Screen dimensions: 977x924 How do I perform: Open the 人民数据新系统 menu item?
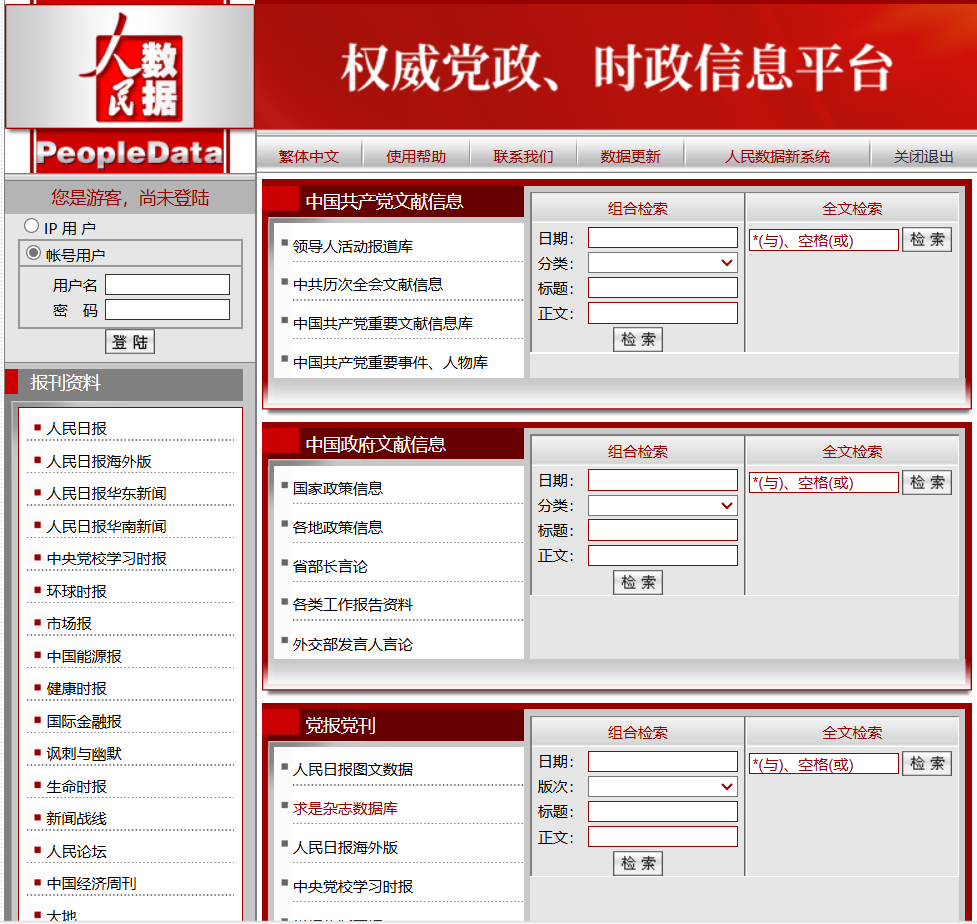point(777,156)
